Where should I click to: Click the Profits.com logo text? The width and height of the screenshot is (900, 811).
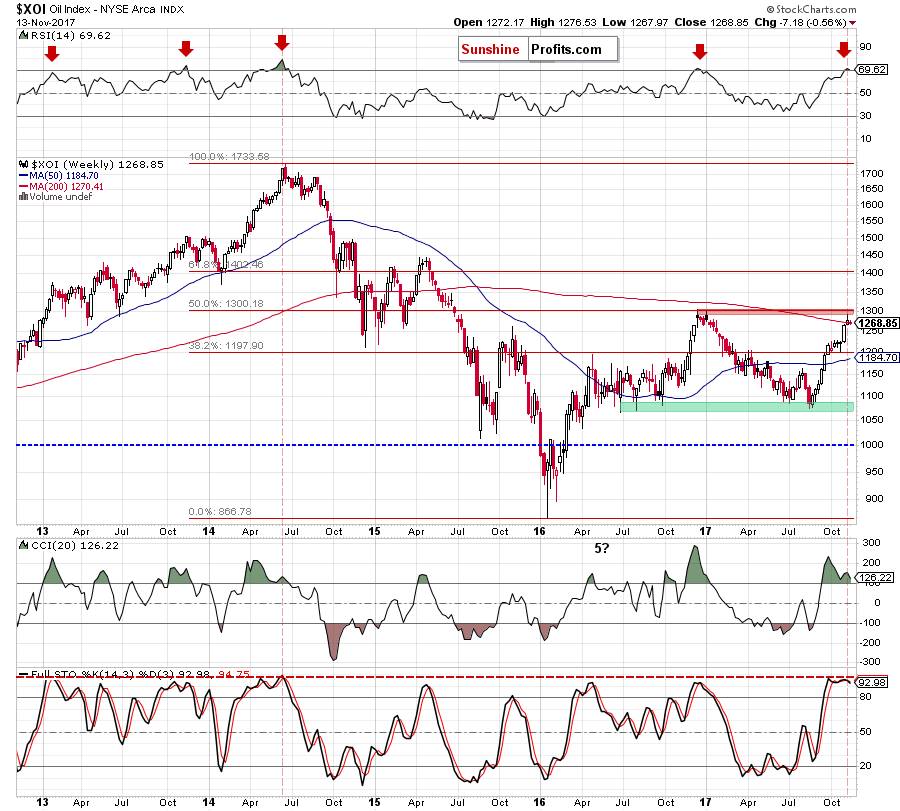click(566, 49)
